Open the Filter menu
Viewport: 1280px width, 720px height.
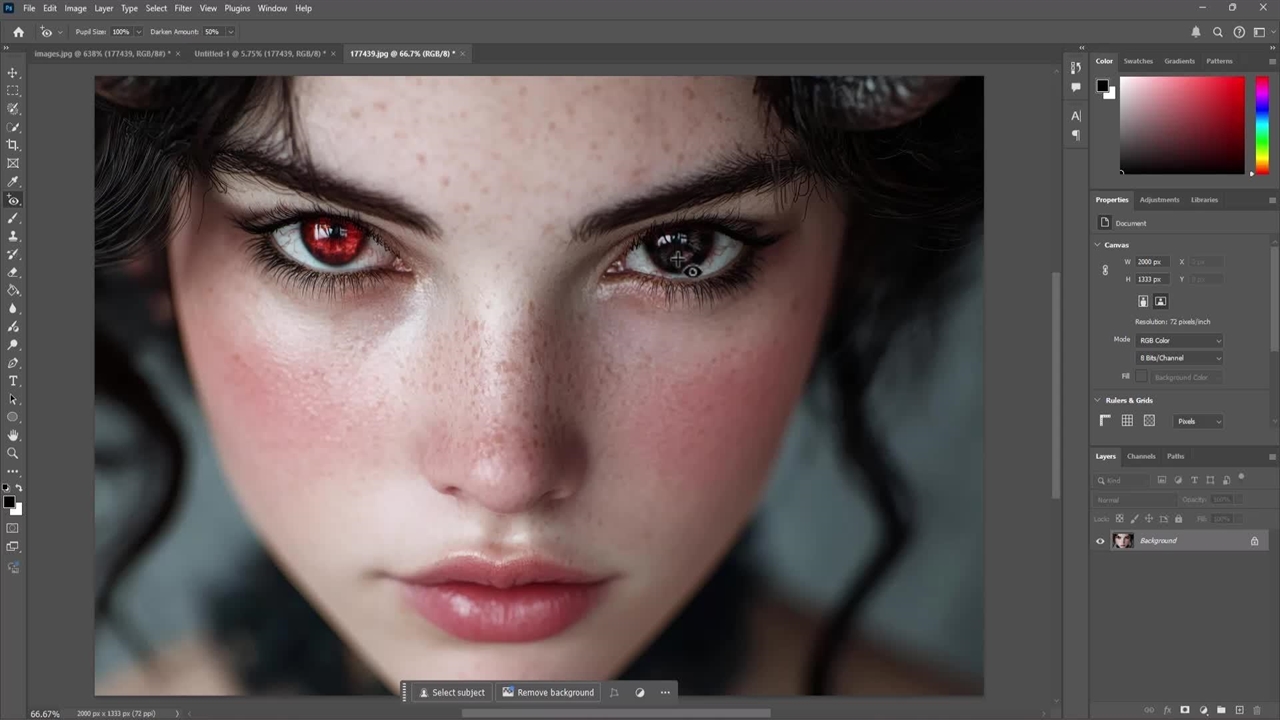tap(183, 8)
